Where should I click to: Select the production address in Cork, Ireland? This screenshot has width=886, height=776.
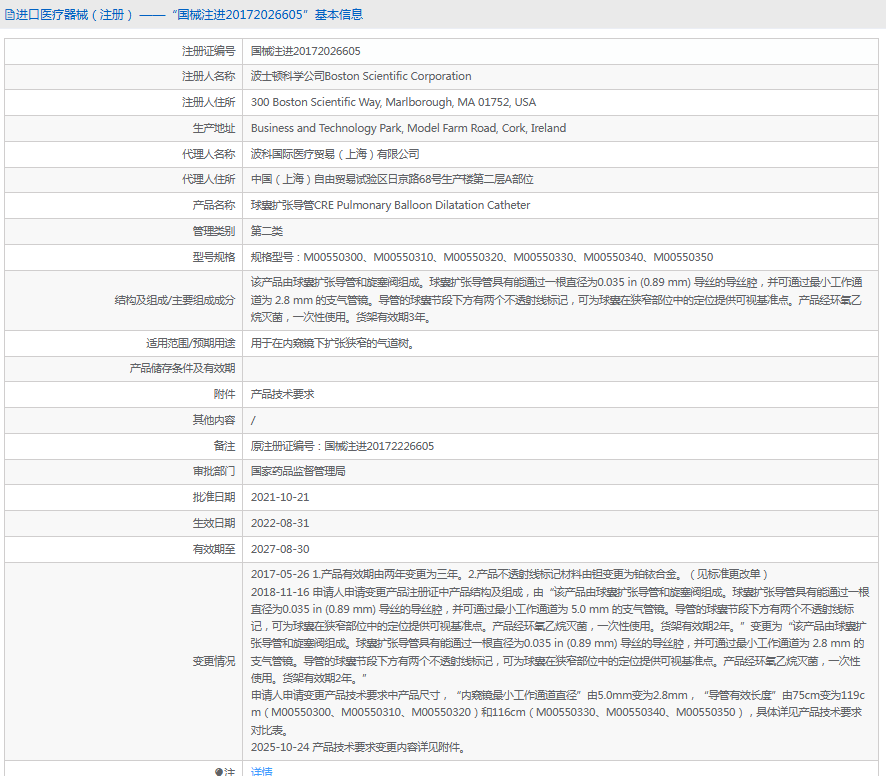(409, 128)
